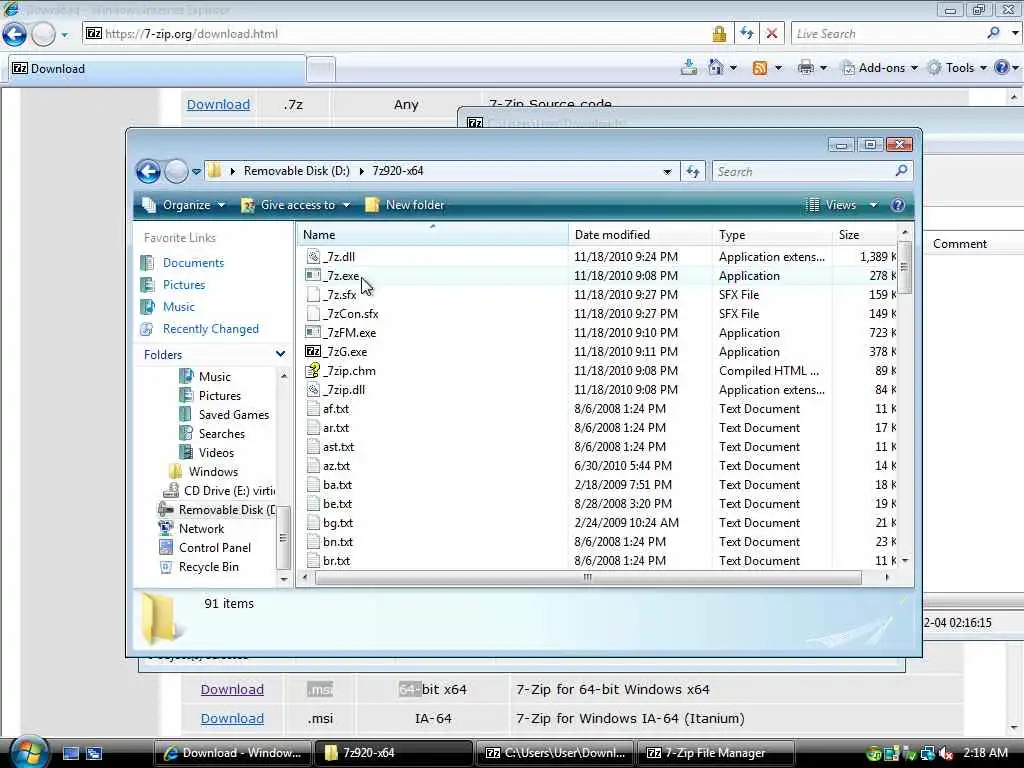Click the Comment column in 7-Zip window behind

(959, 244)
